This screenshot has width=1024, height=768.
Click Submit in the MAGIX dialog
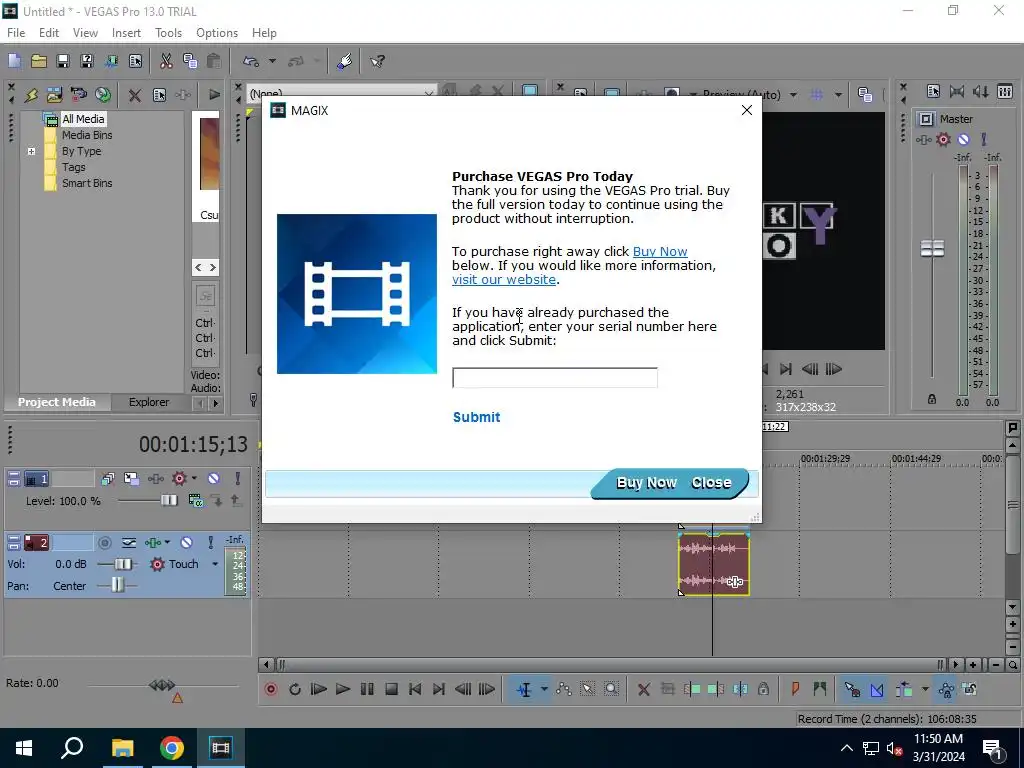tap(476, 417)
